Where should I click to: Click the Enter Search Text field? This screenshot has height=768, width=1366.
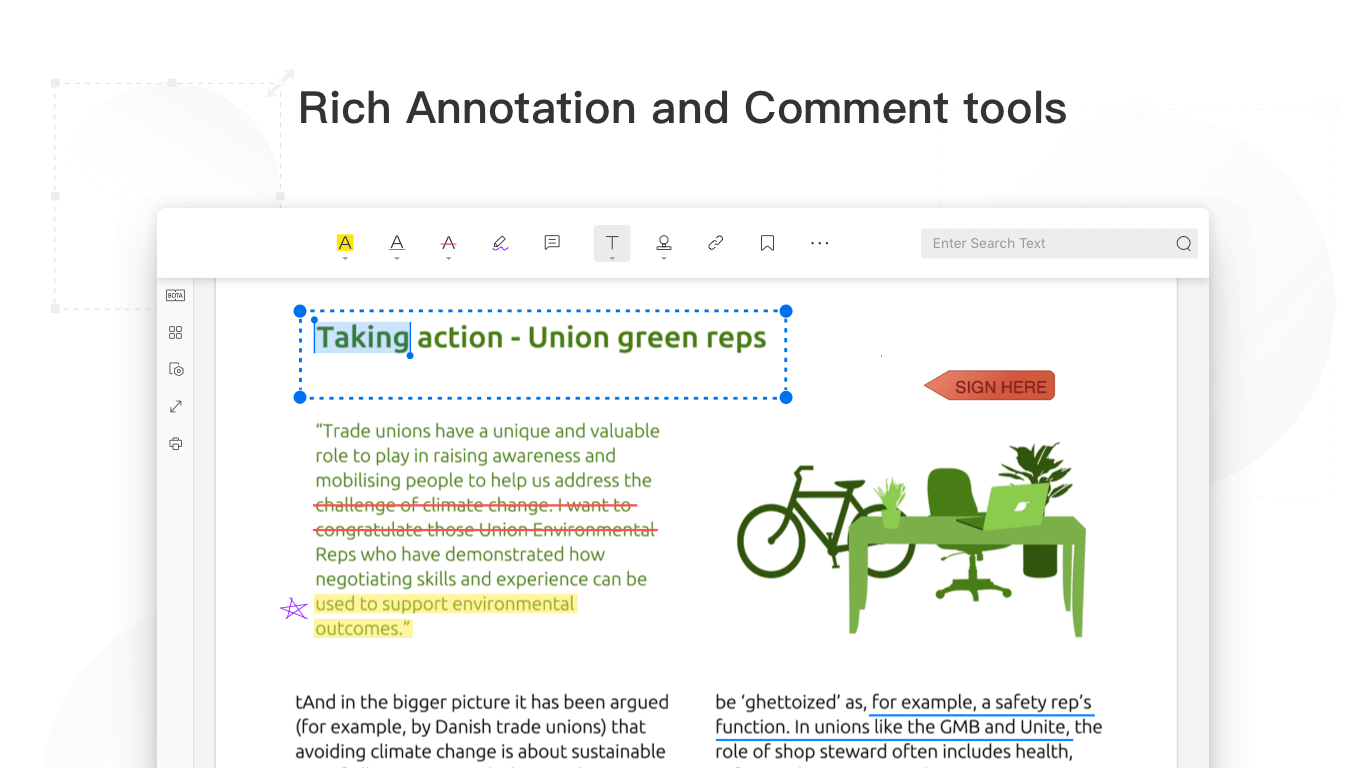pos(1059,243)
